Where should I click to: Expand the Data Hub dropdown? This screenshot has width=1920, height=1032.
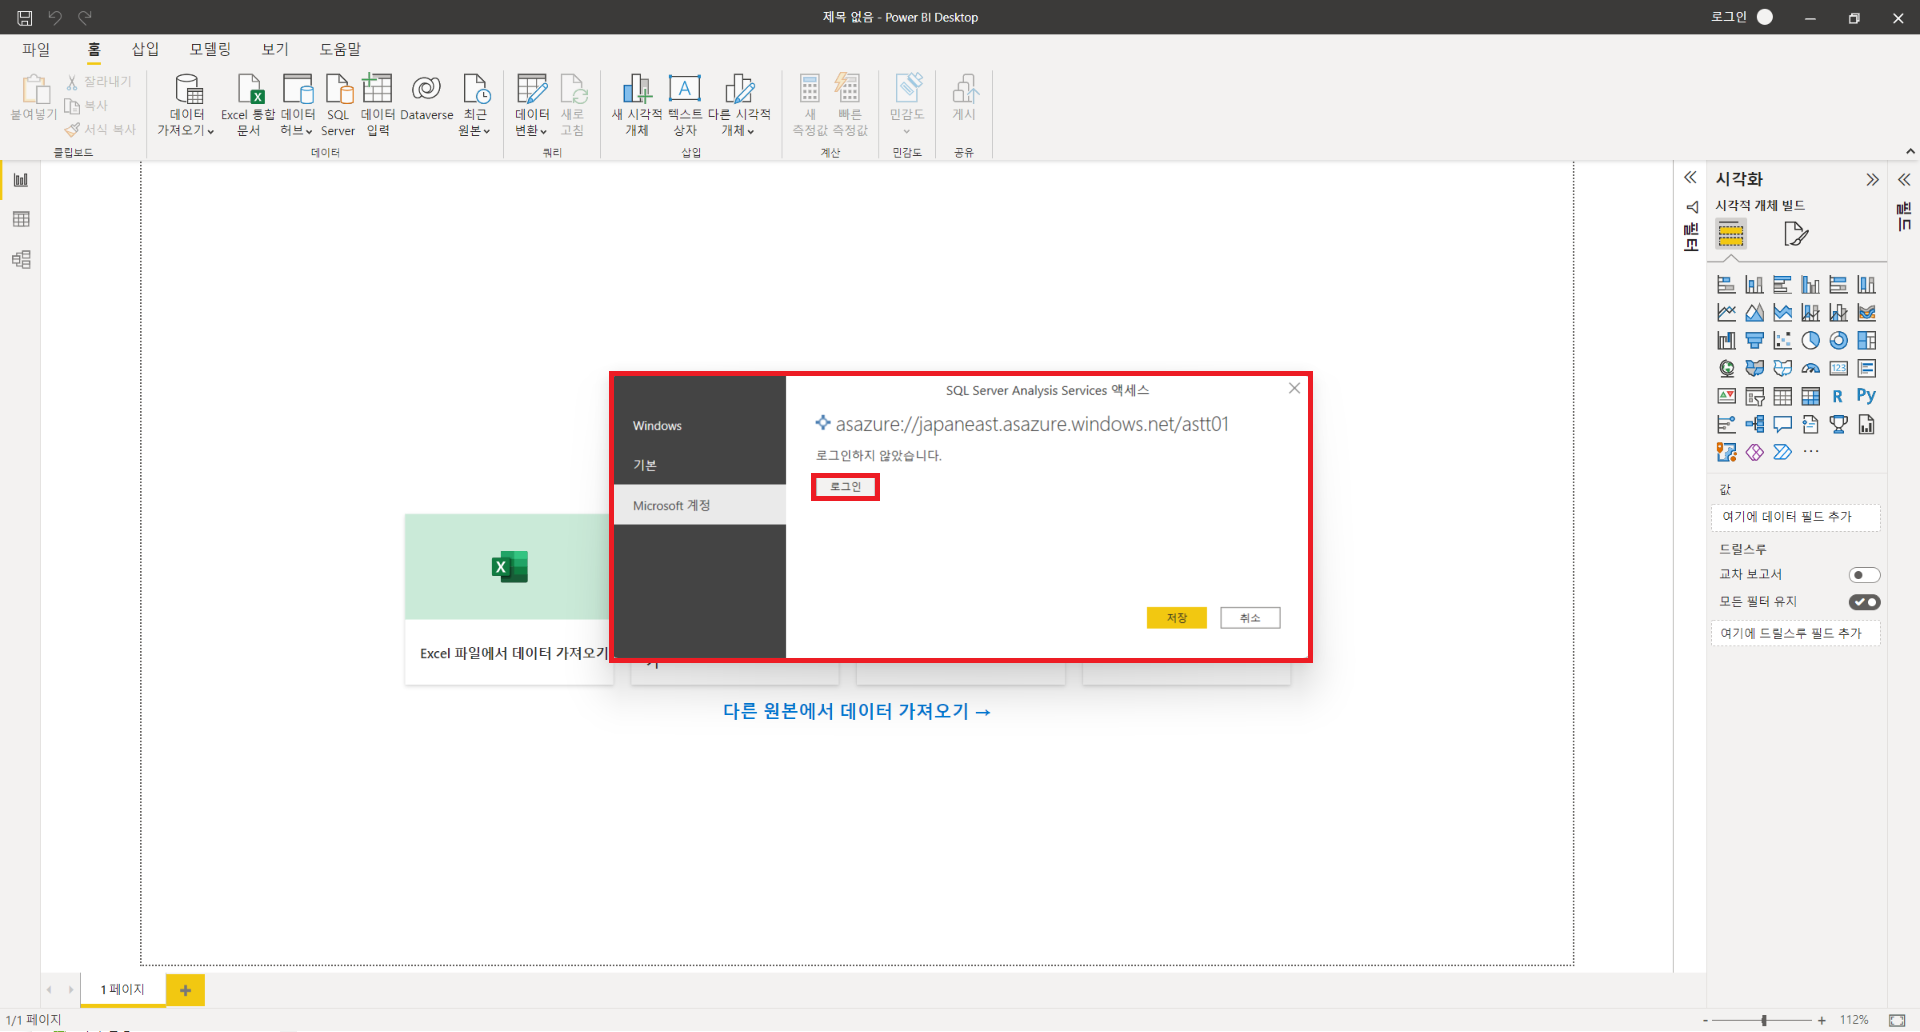tap(310, 131)
